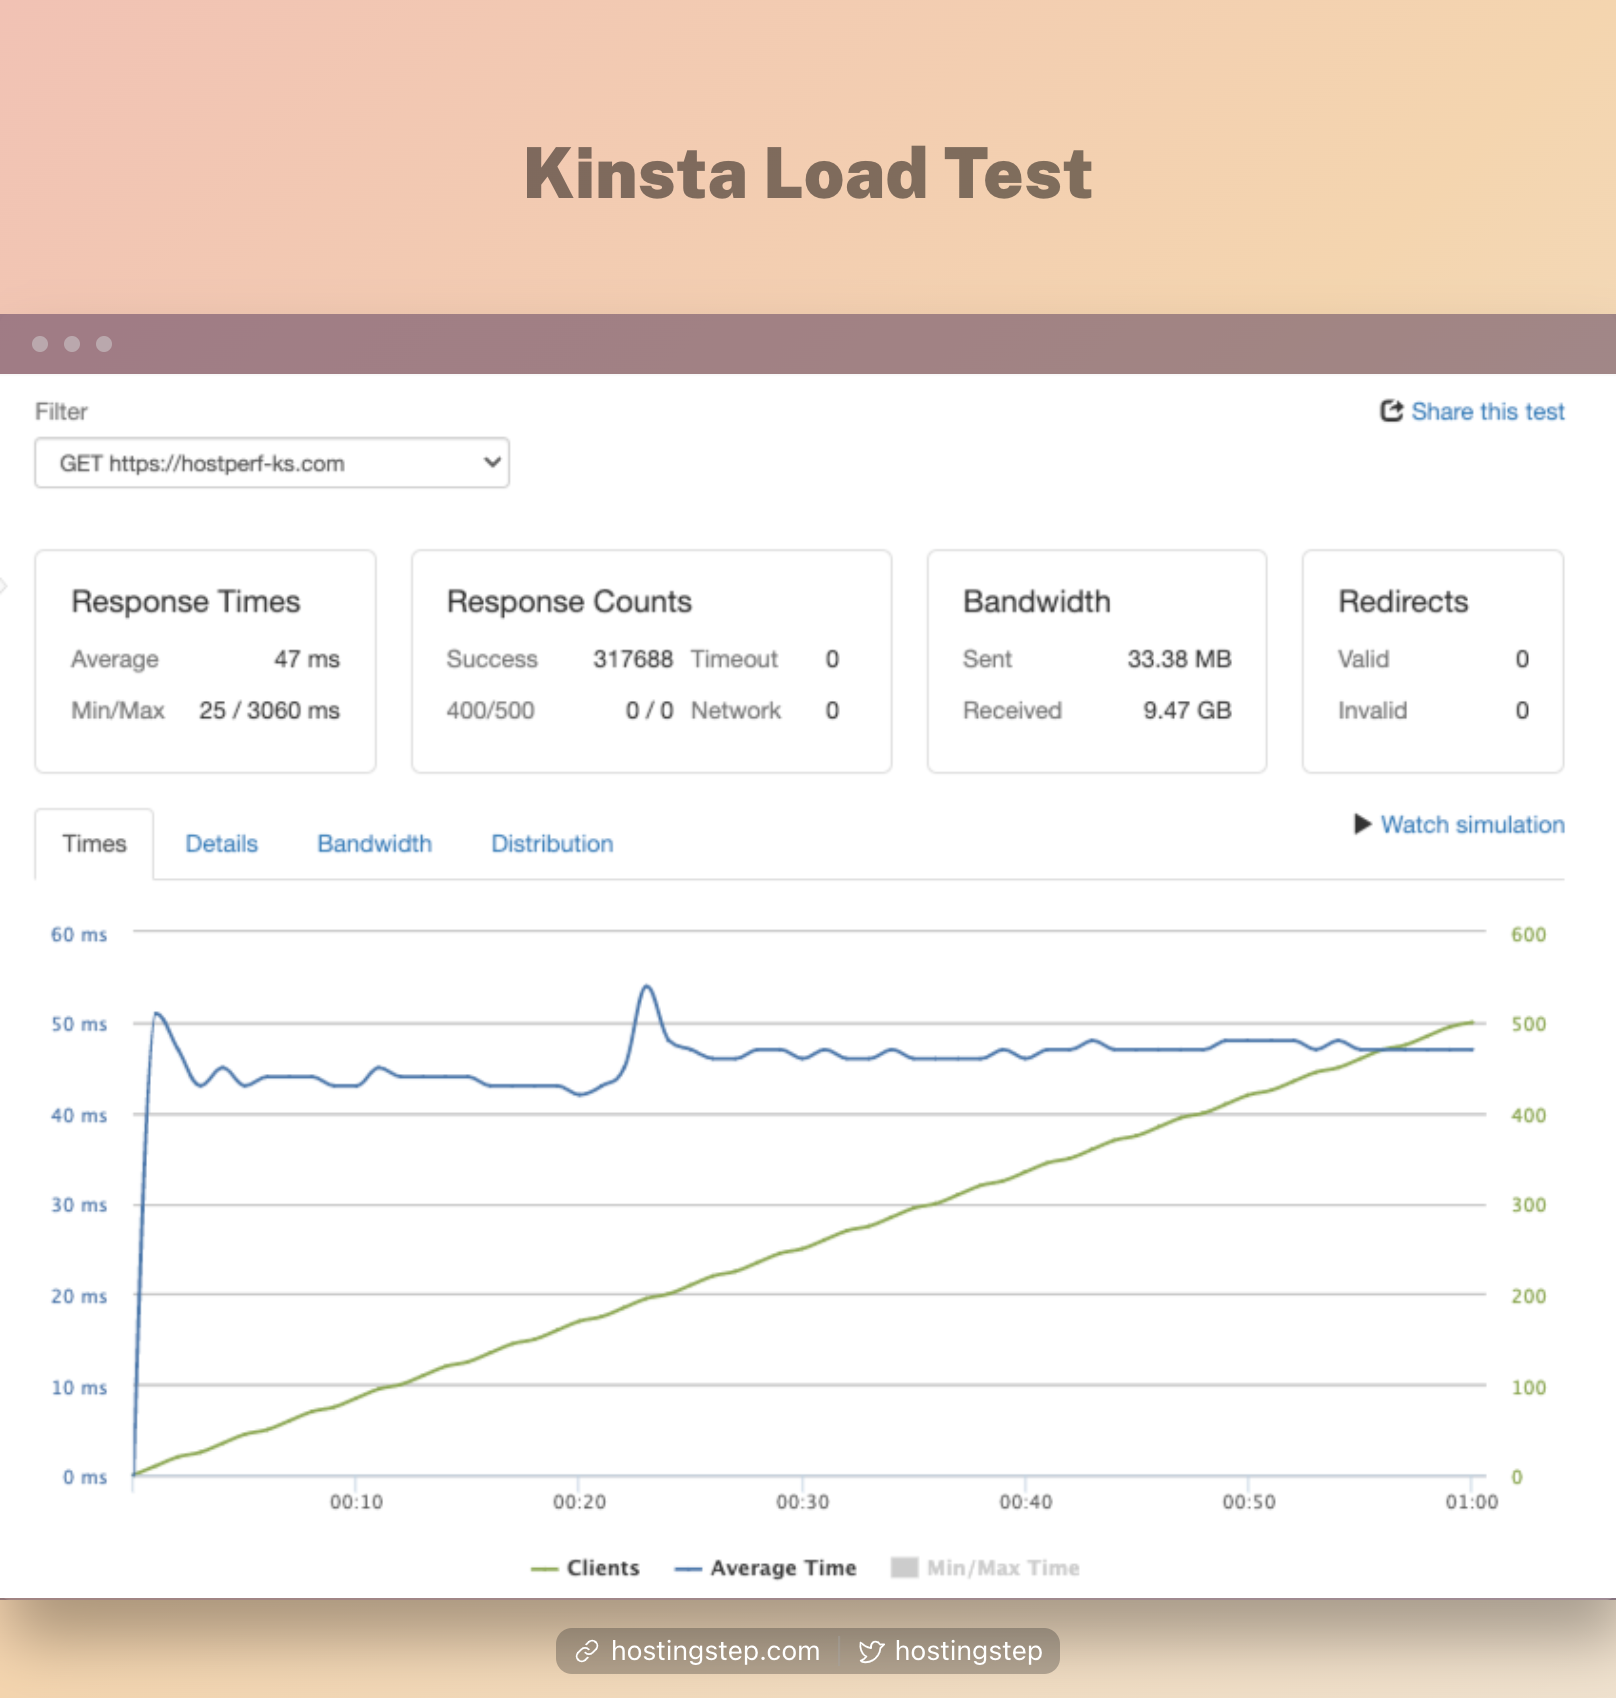Click the Valid redirects label
Screen dimensions: 1616x1698
click(x=1363, y=659)
